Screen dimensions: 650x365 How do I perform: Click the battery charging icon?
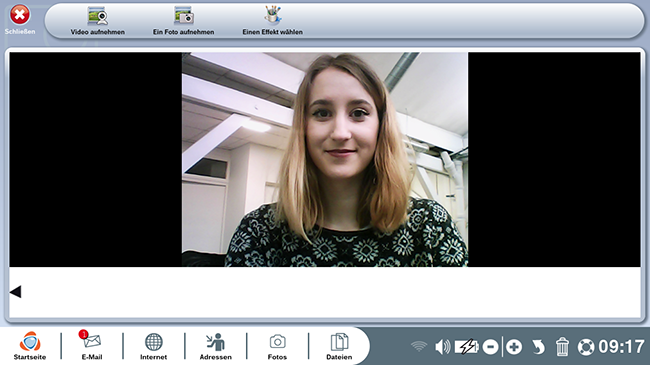tap(466, 347)
